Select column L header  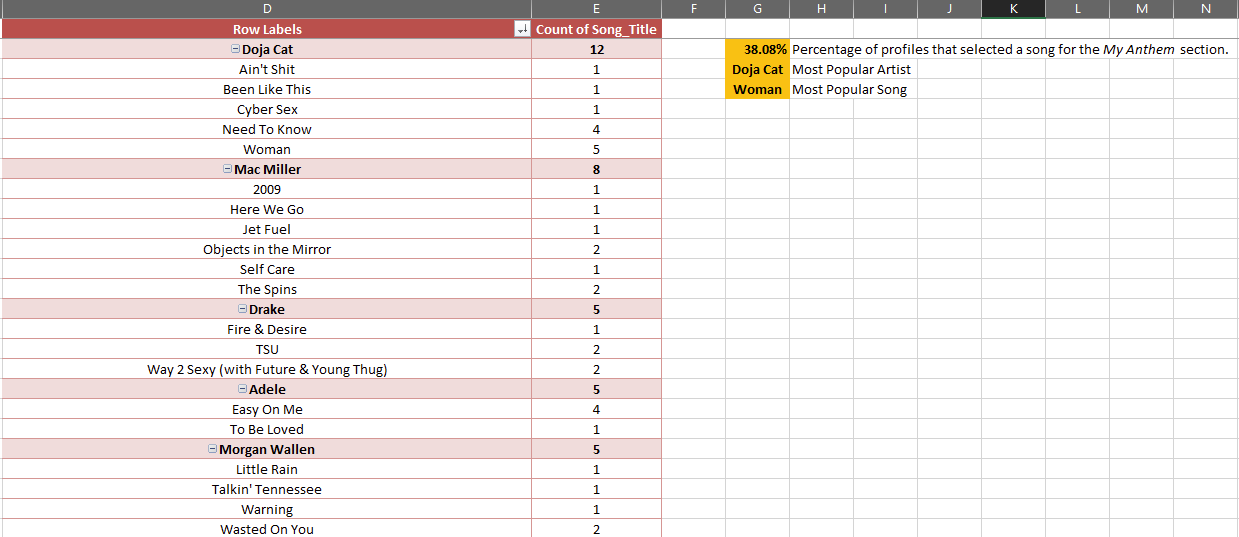click(x=1077, y=9)
